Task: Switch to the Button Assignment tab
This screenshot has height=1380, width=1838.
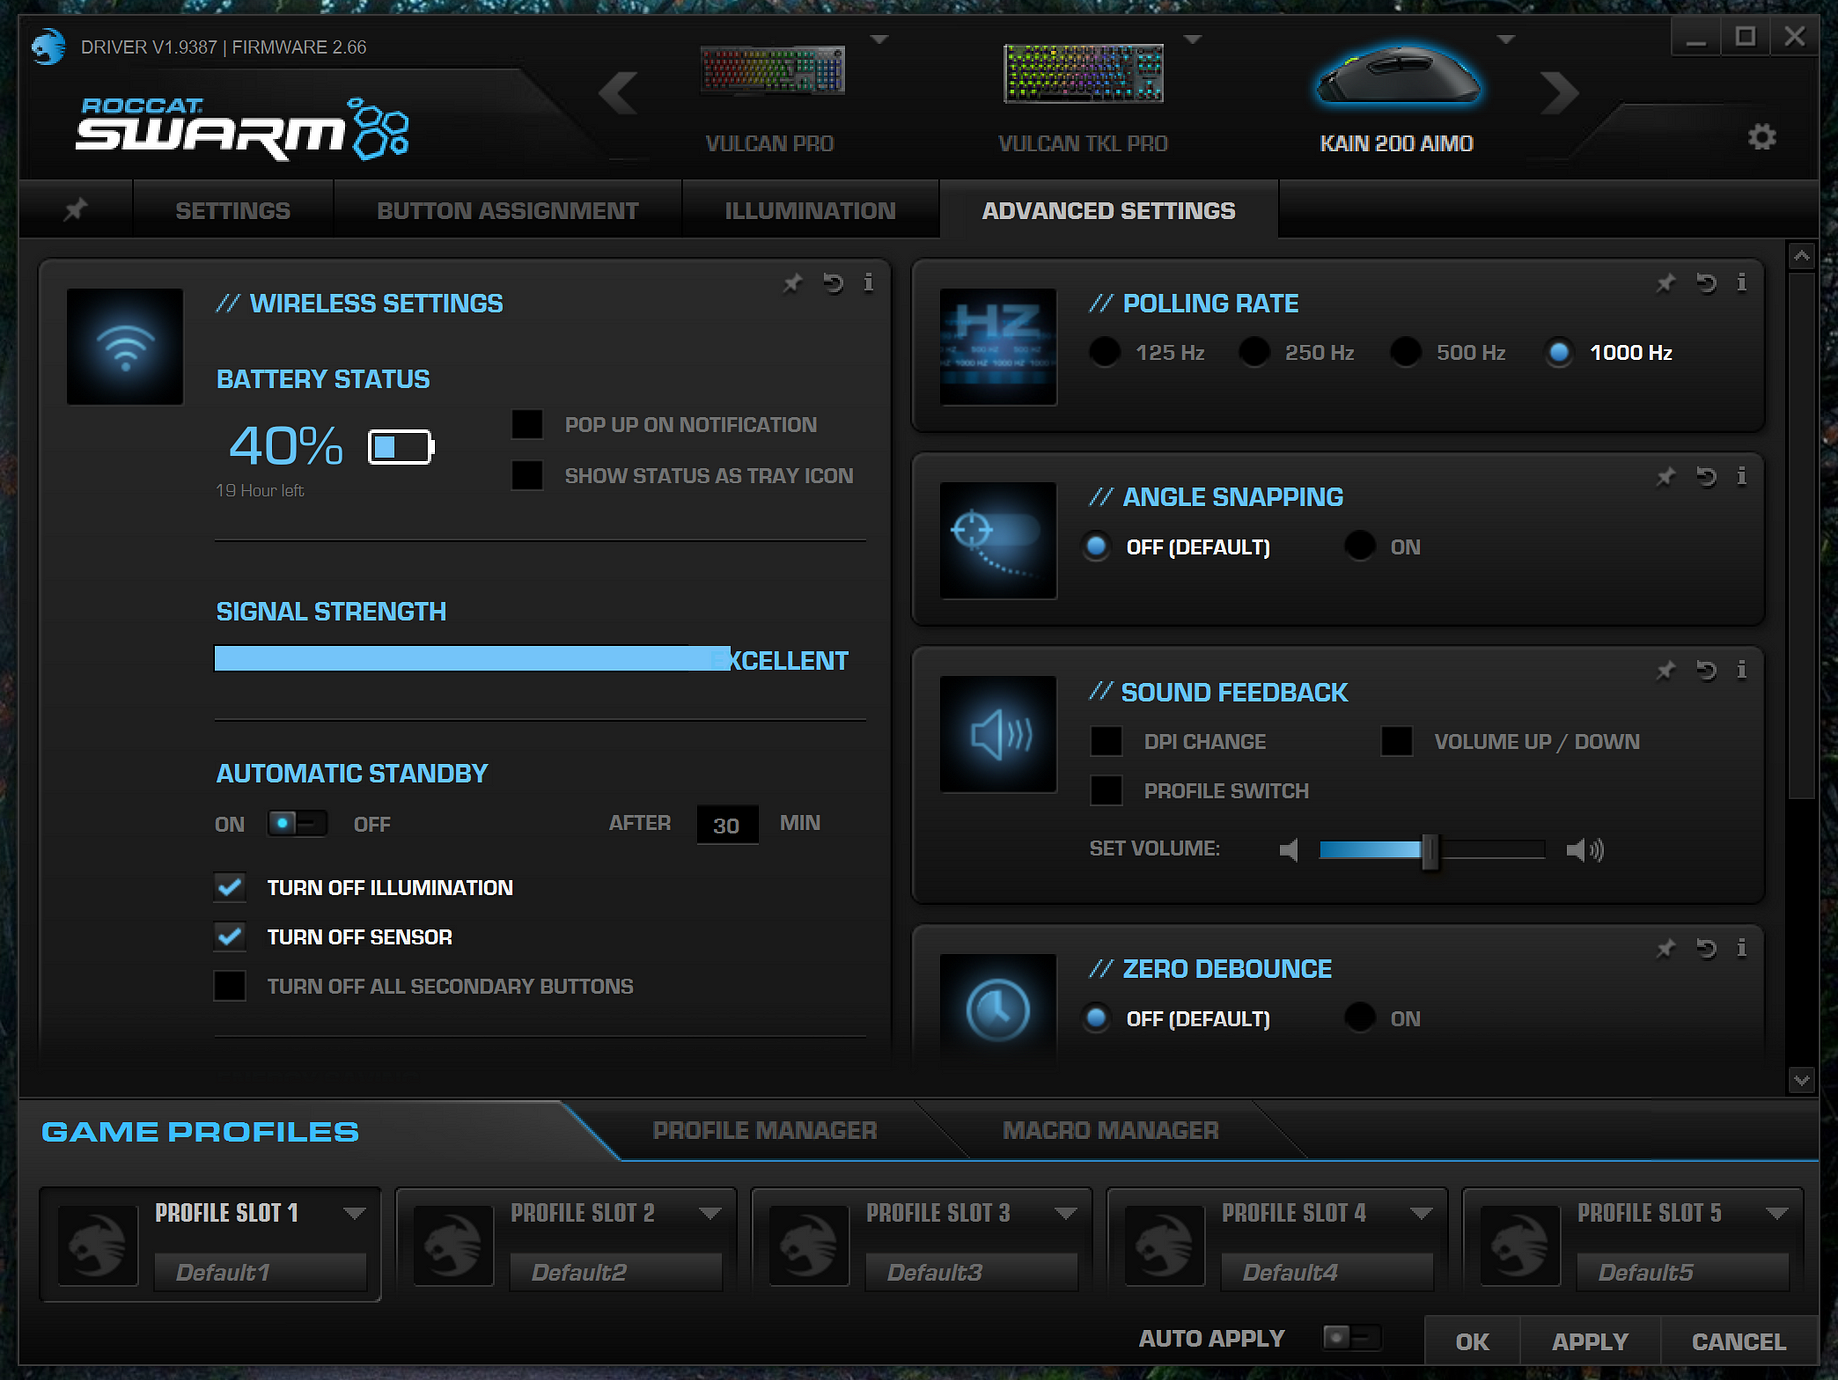Action: [x=508, y=210]
